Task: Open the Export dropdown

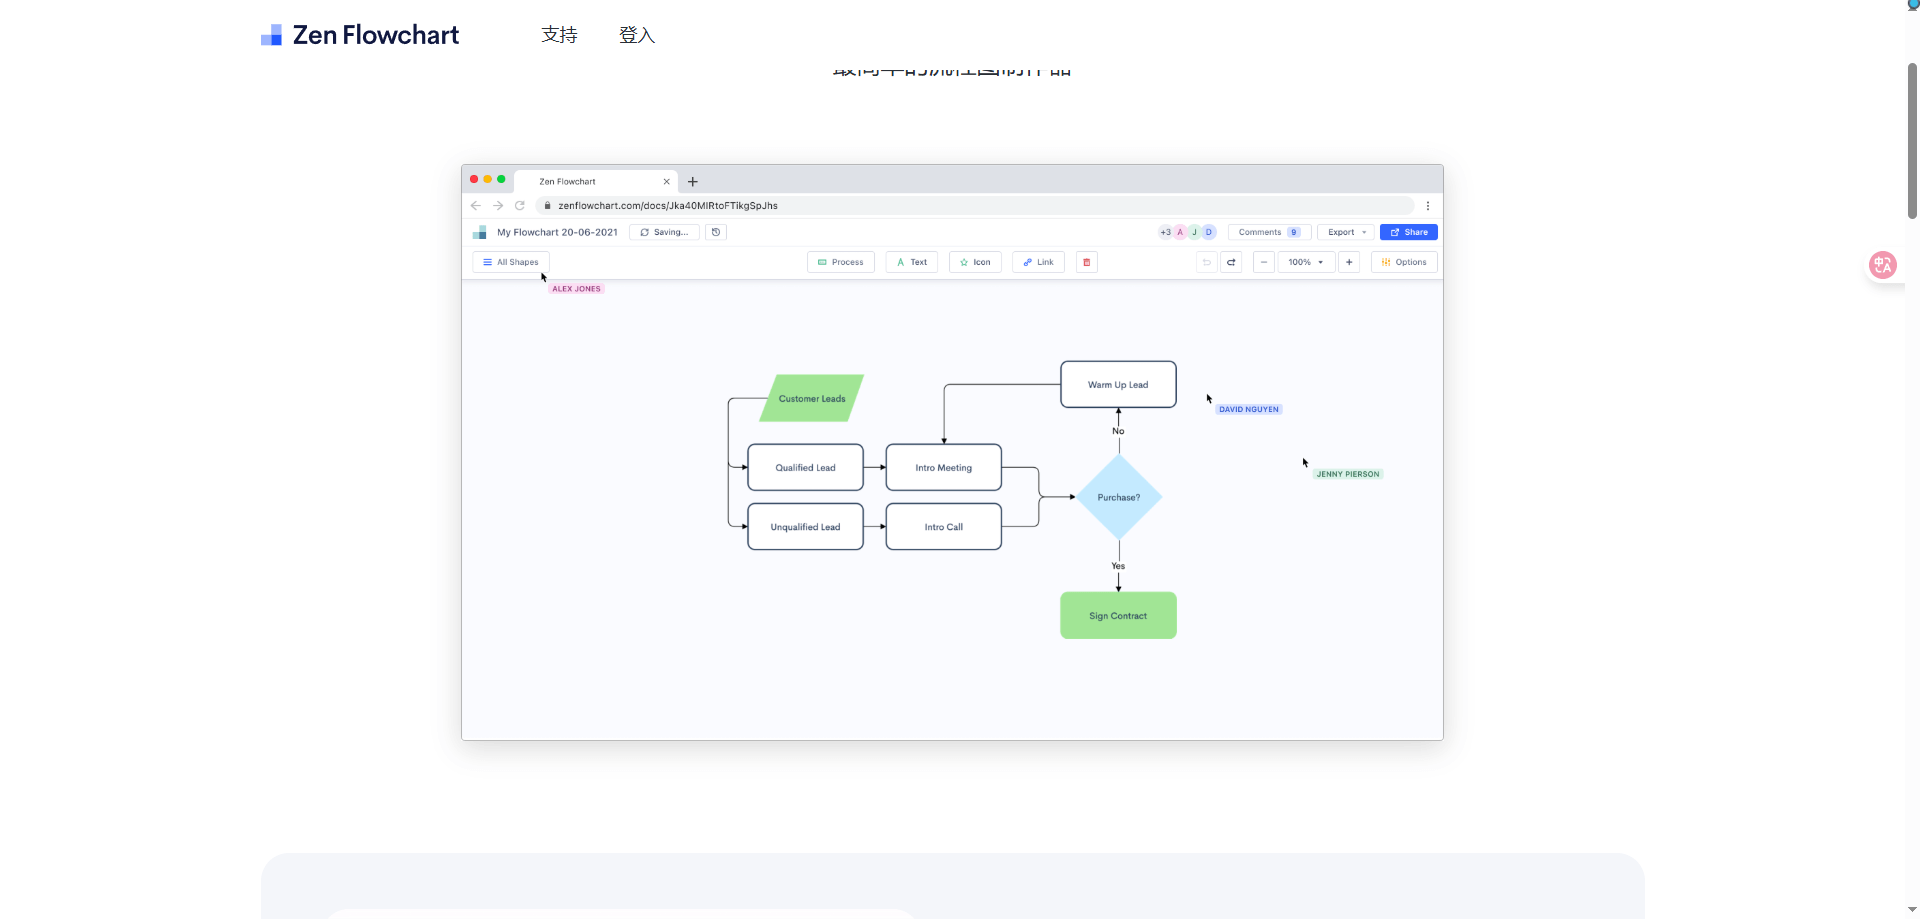Action: tap(1346, 232)
